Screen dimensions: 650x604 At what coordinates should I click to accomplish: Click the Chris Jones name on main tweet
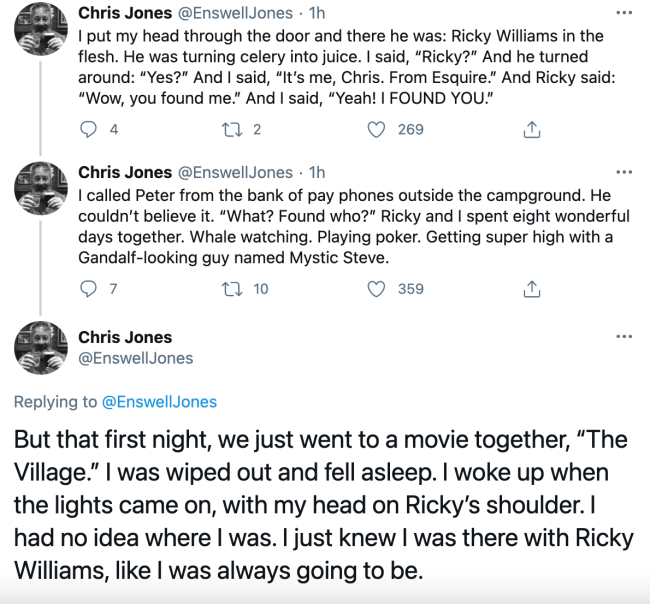125,337
